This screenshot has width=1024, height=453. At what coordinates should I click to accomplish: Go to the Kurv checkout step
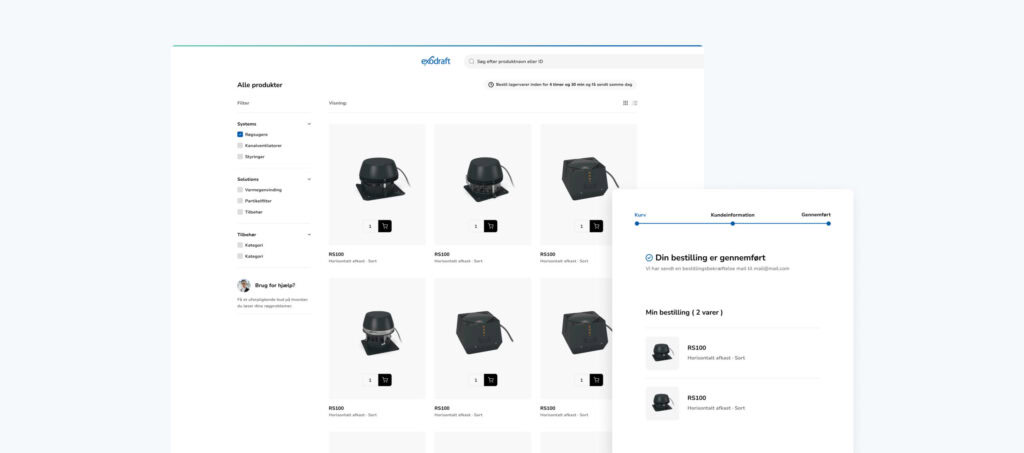coord(637,223)
